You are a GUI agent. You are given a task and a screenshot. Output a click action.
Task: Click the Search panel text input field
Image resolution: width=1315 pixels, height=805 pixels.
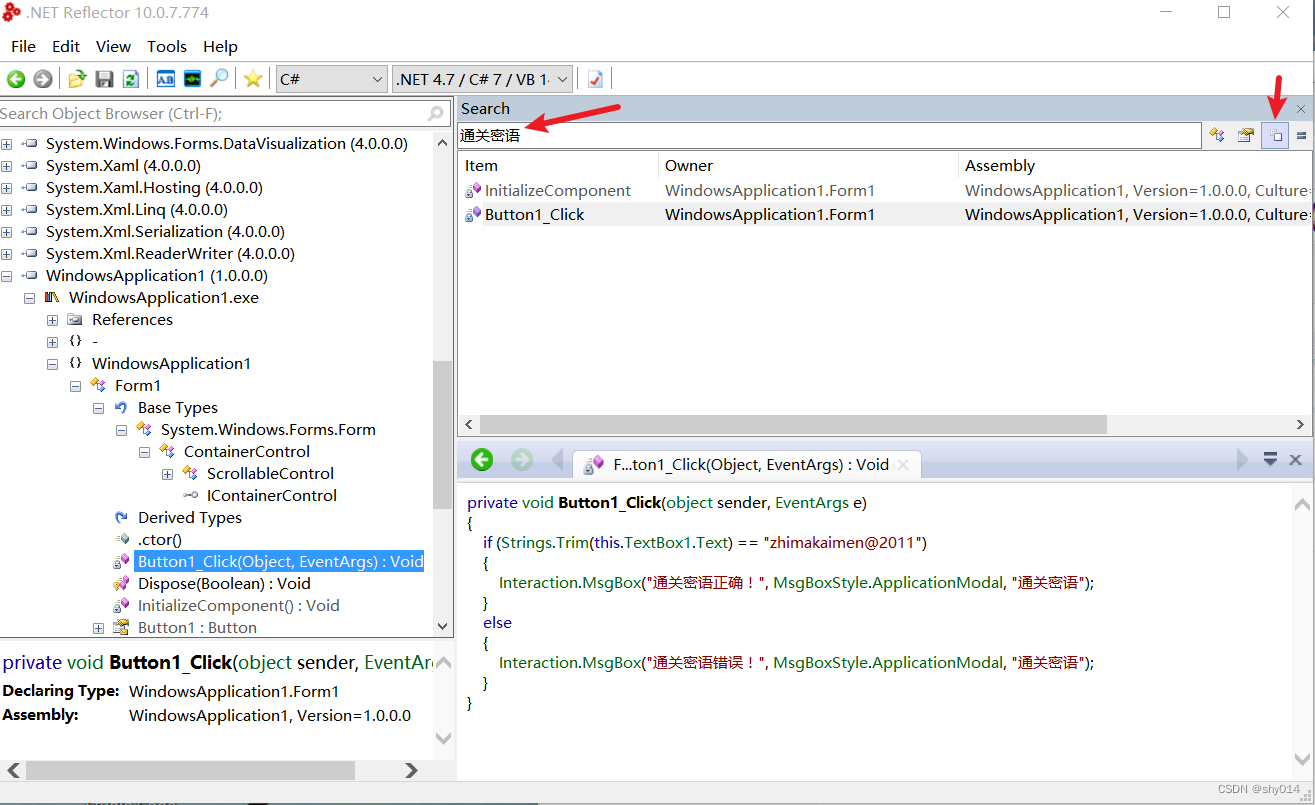point(829,135)
